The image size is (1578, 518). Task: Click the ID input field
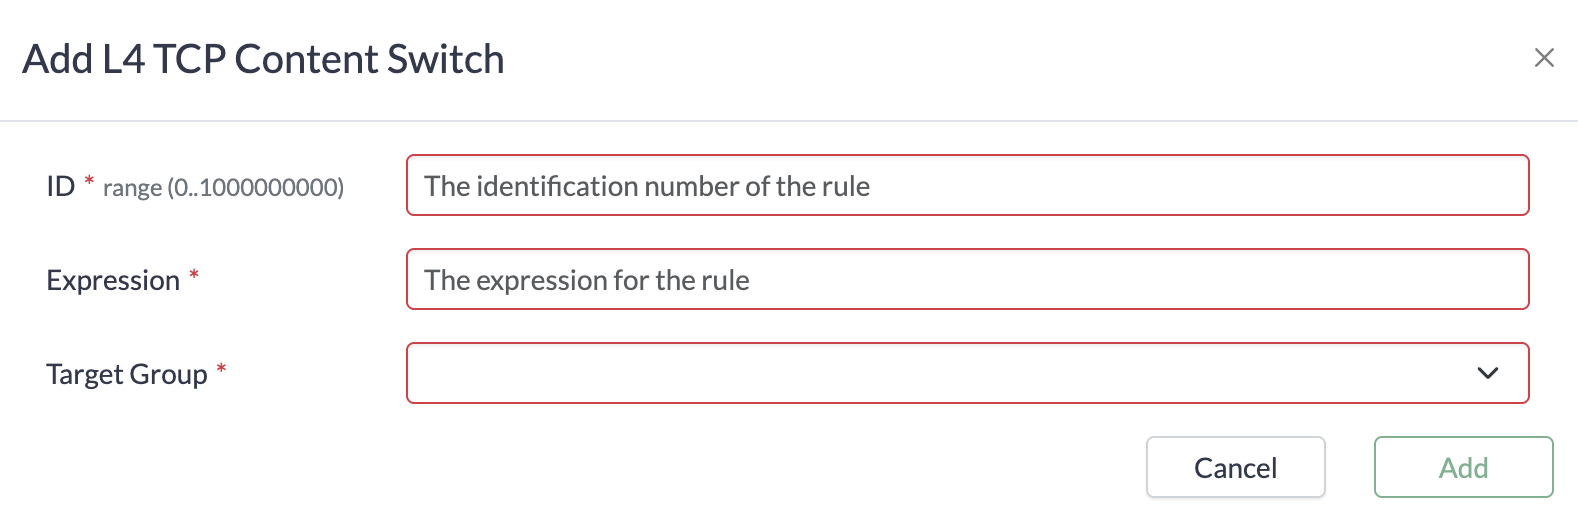click(x=966, y=185)
